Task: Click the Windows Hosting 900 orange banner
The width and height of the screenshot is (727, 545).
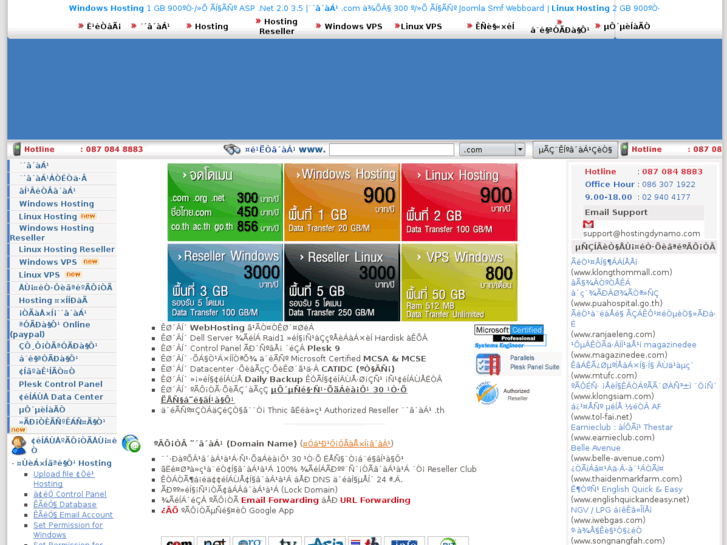Action: click(x=341, y=202)
